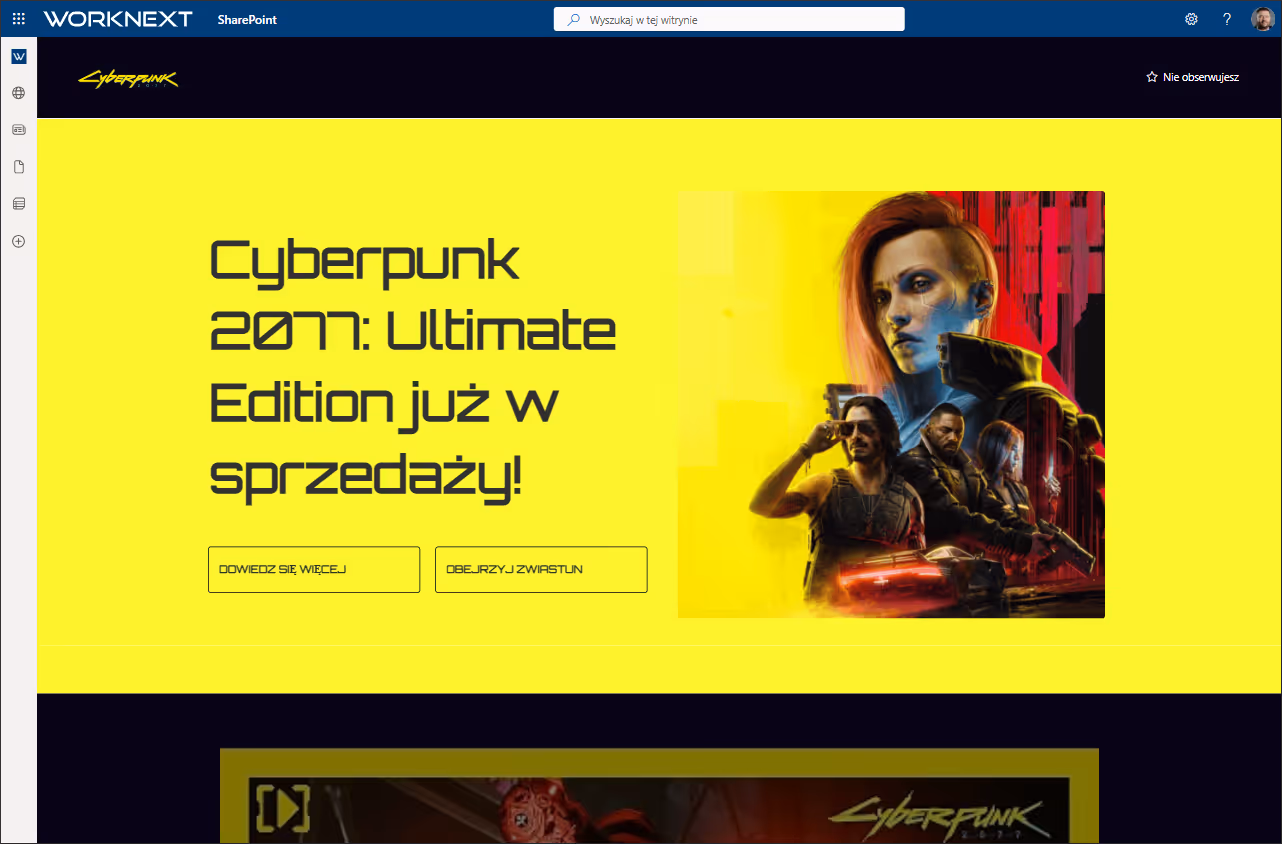Viewport: 1282px width, 844px height.
Task: Click the search box "Wyszukaj w tej witrynie"
Action: tap(729, 19)
